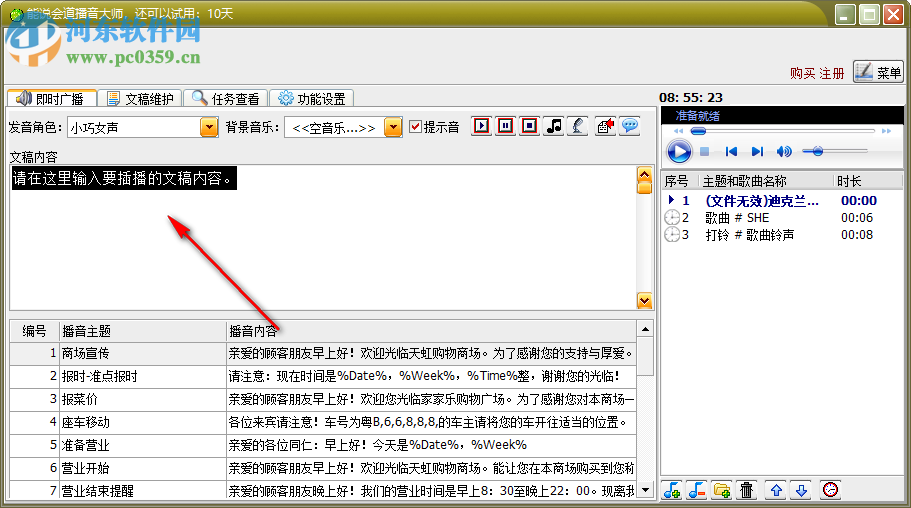Switch to the 任务查看 tab
Screen dimensions: 911x508
(225, 98)
